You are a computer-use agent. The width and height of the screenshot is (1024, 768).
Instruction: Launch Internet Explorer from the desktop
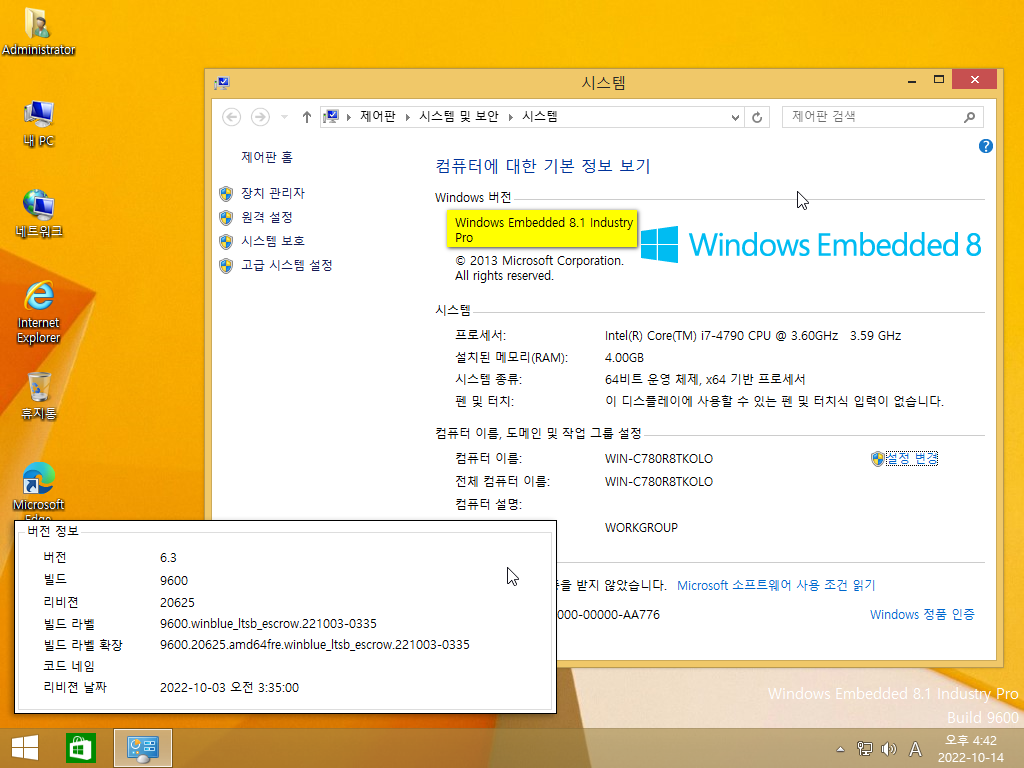click(39, 312)
